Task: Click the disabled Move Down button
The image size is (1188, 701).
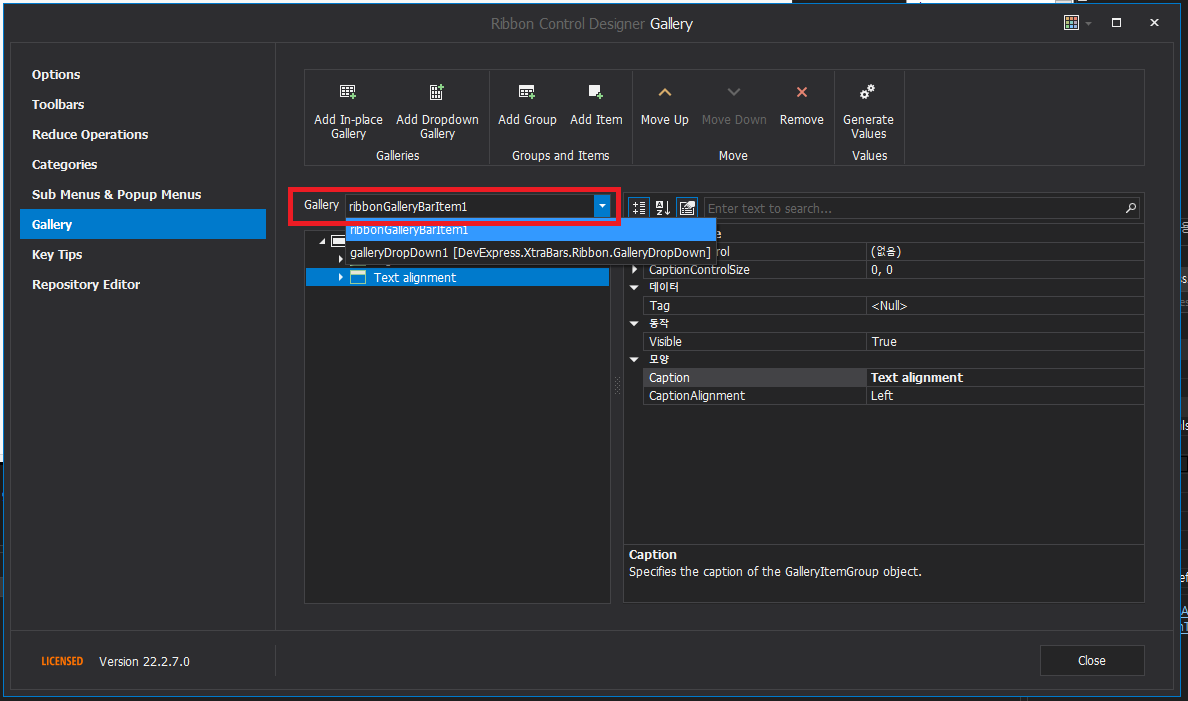Action: tap(733, 105)
